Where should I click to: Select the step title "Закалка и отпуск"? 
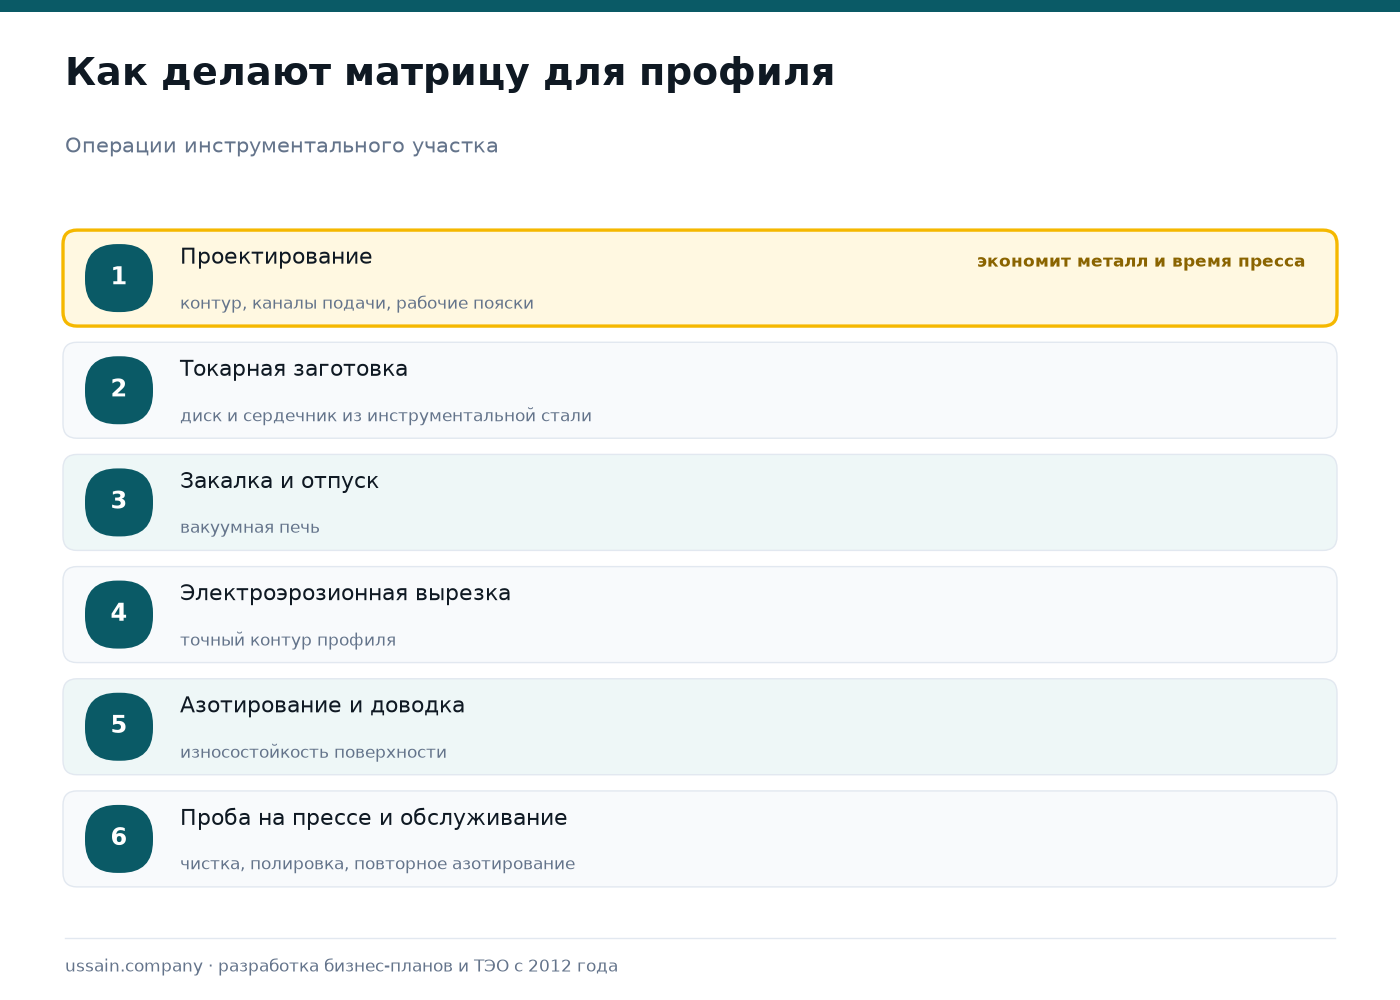[279, 481]
